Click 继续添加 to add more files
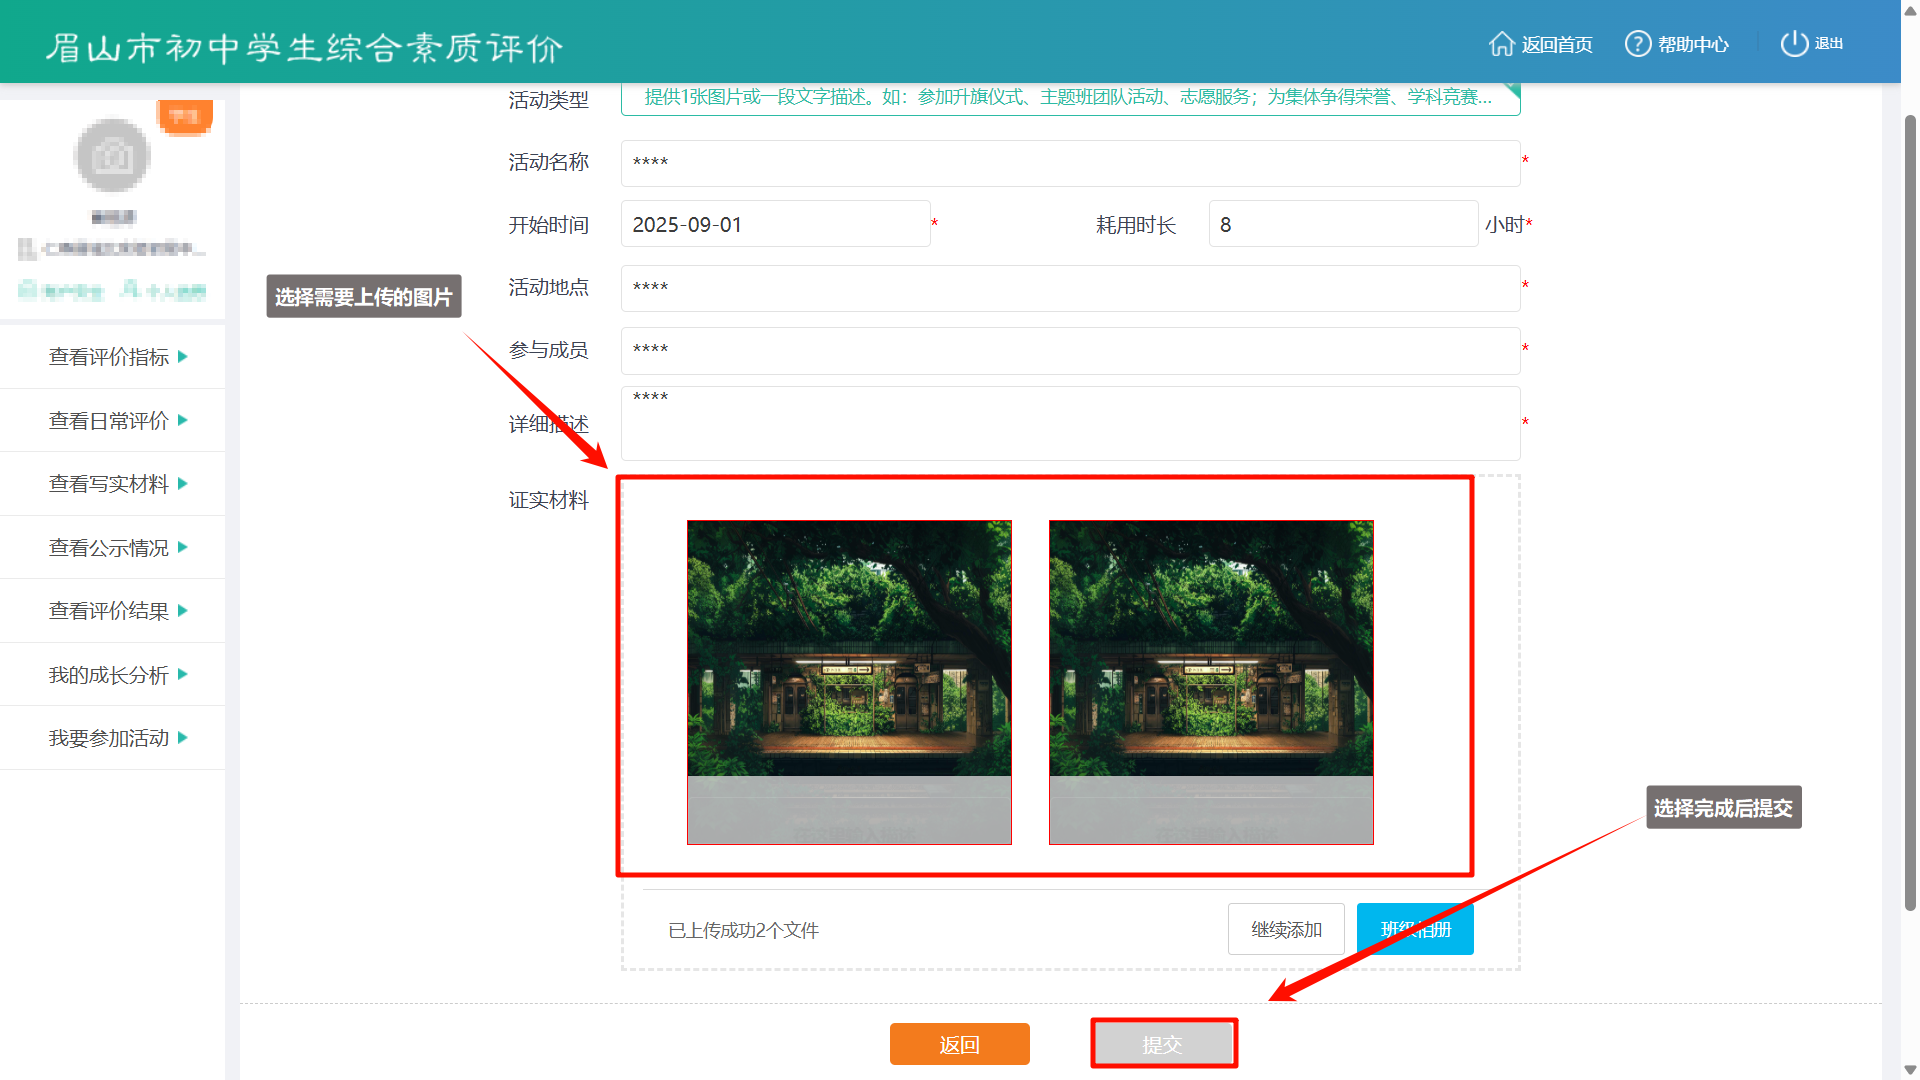 1286,929
